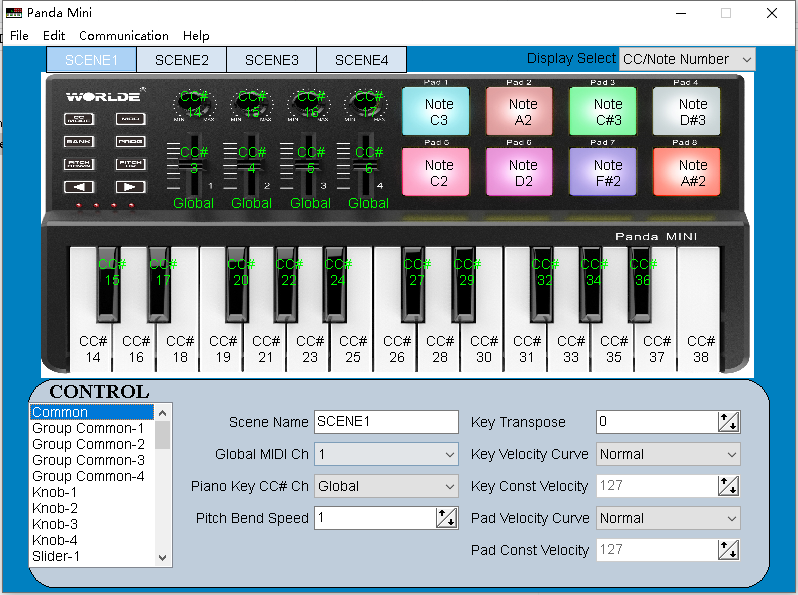Click the right arrow button on the controller

pos(130,187)
